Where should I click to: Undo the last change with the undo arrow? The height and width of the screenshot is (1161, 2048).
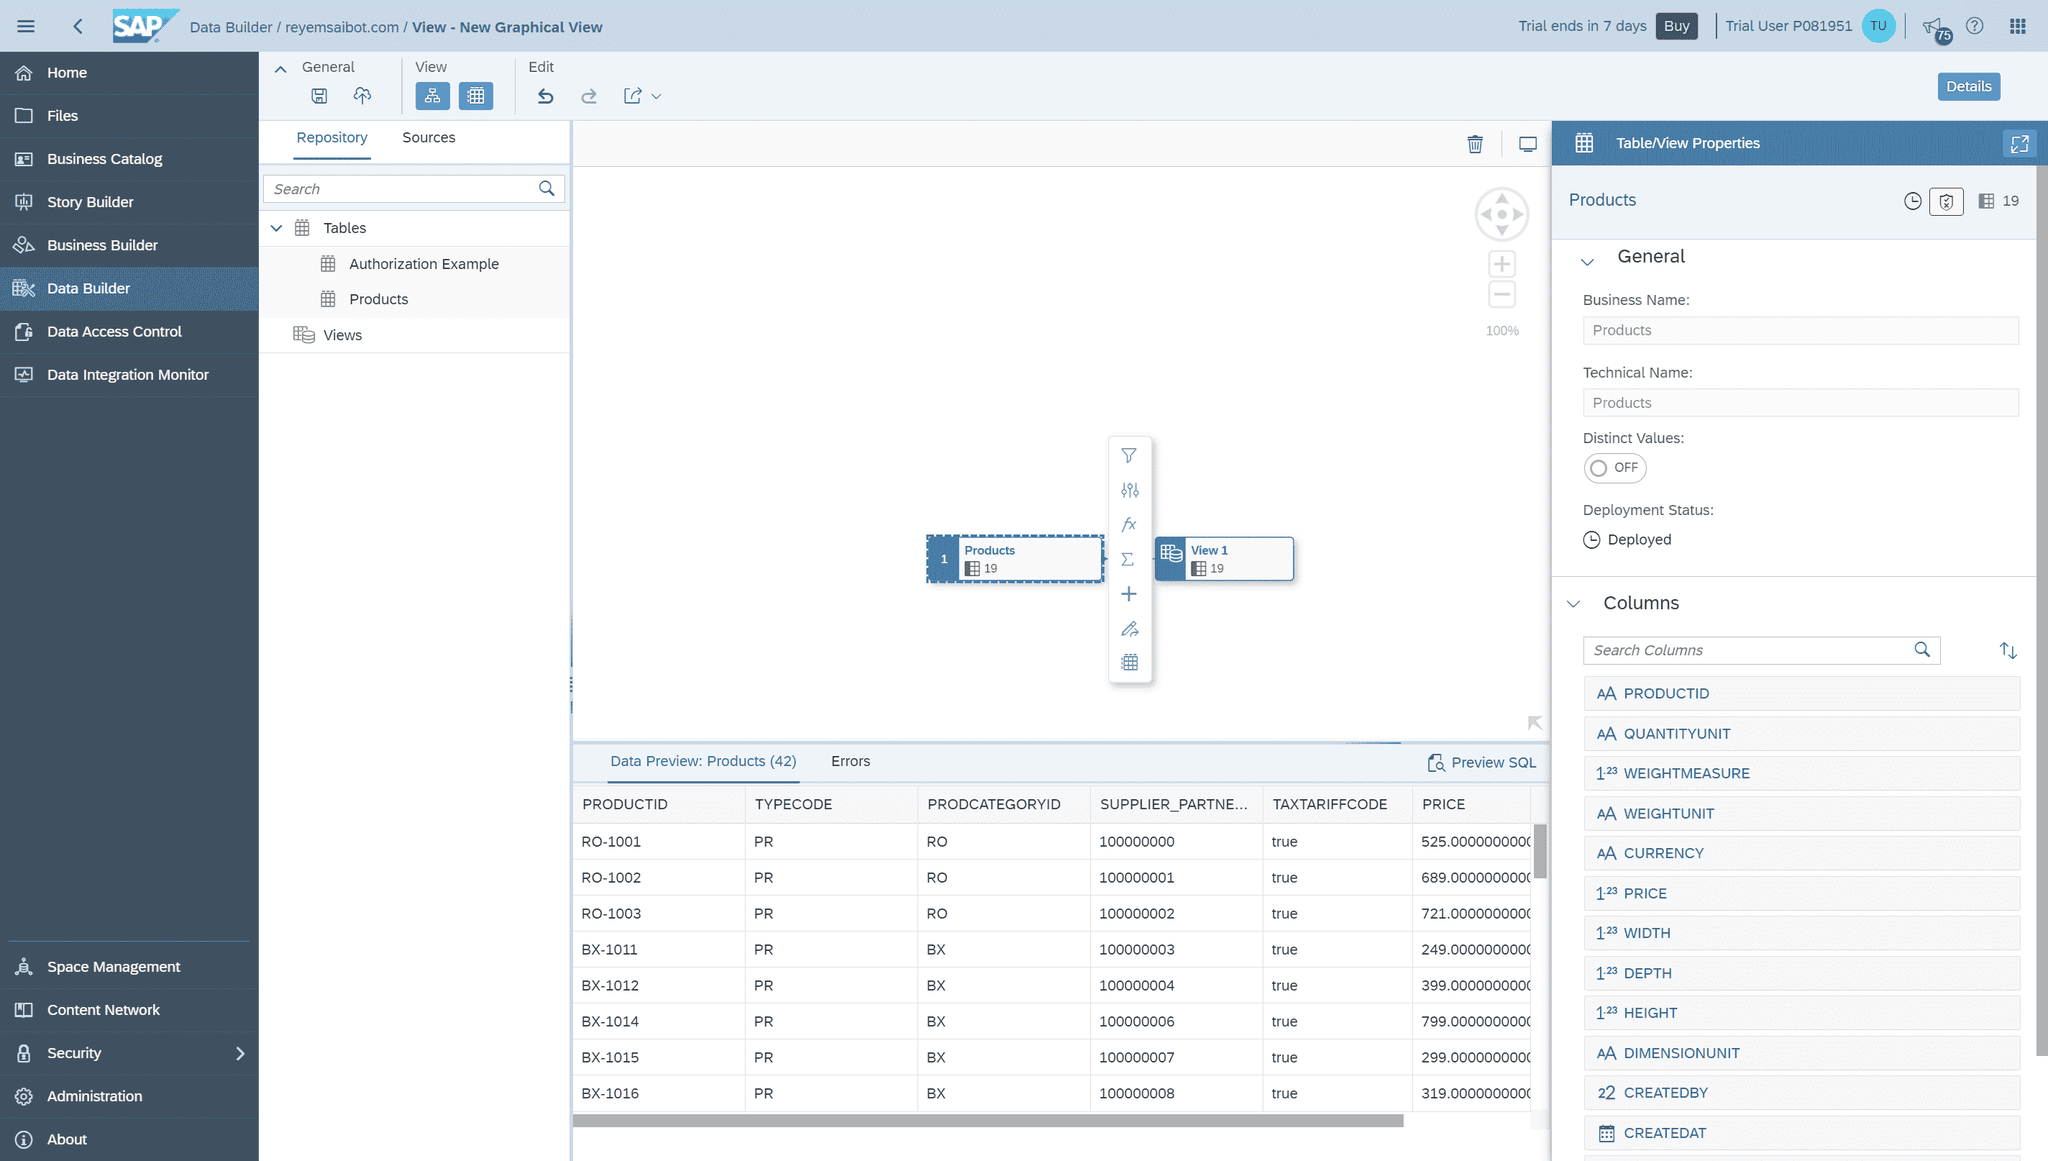coord(545,95)
